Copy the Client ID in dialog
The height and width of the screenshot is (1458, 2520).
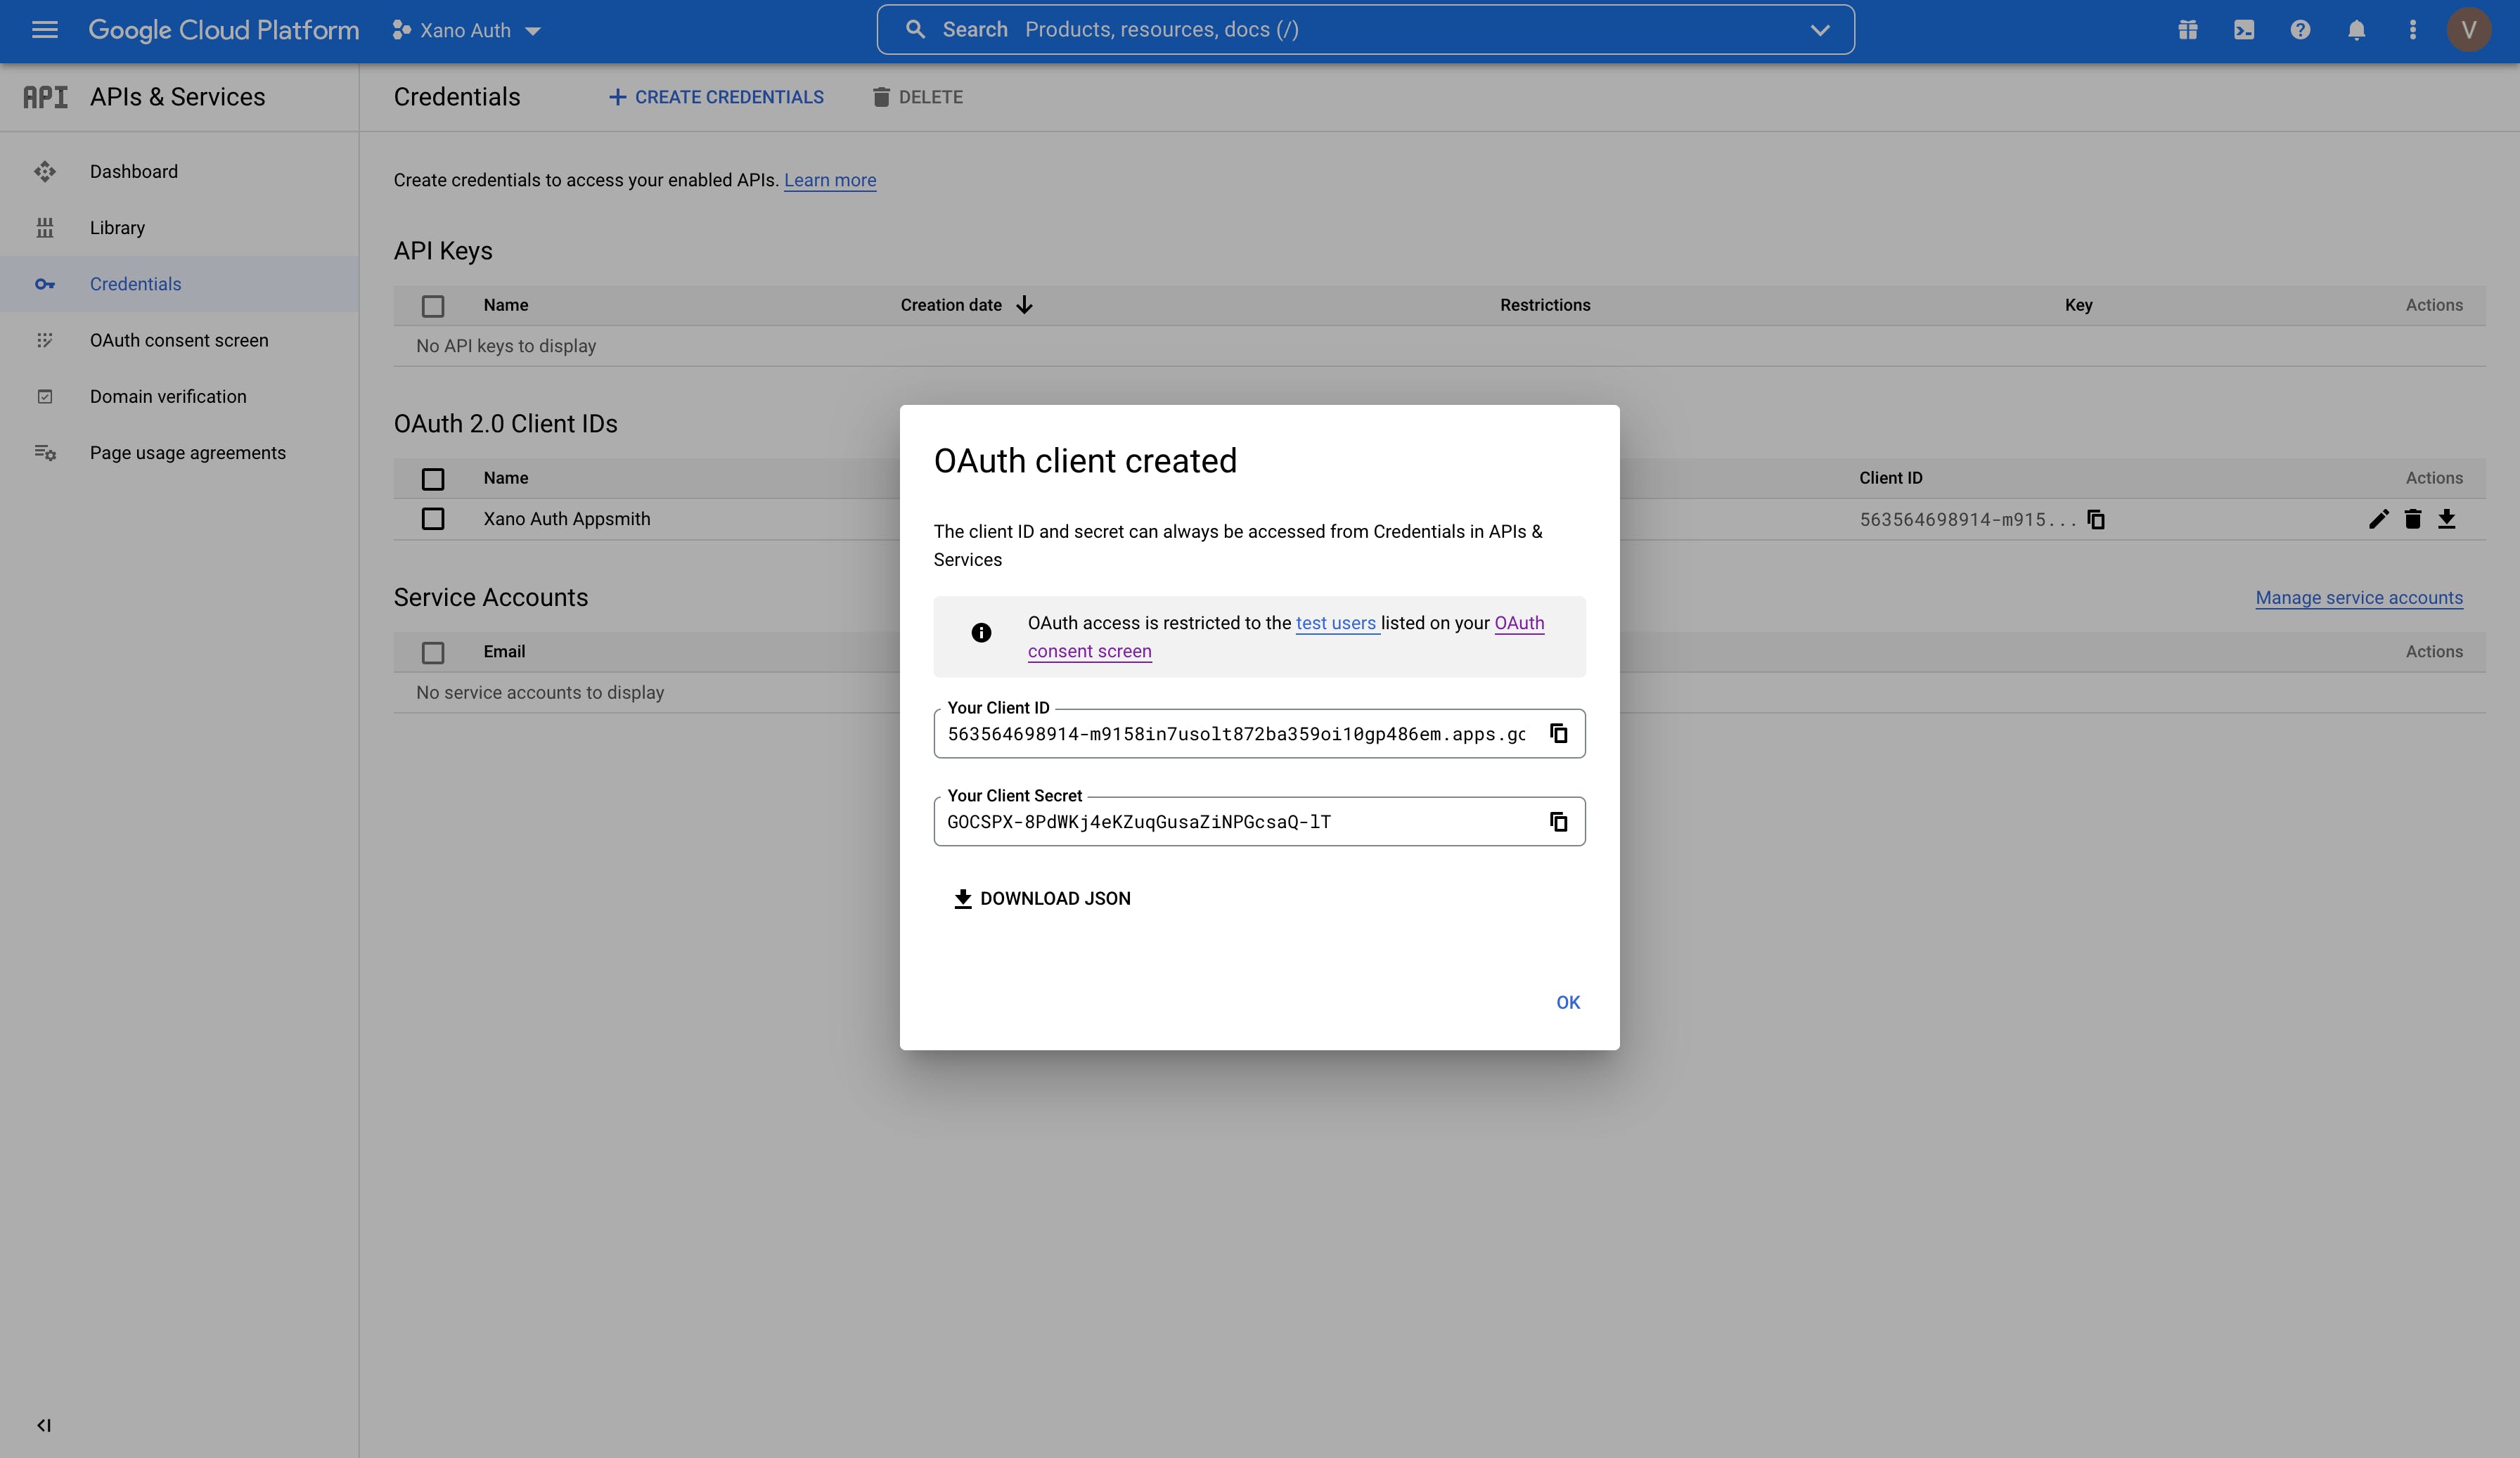(x=1558, y=733)
